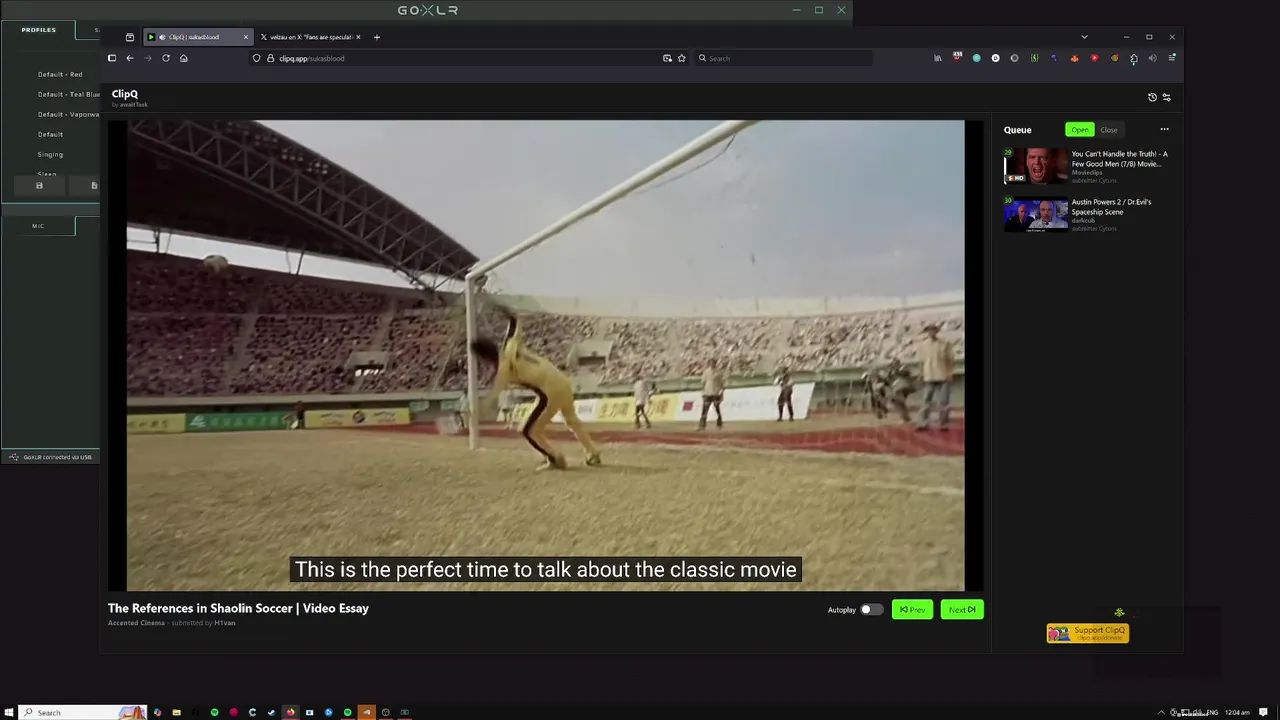Open the browser library icon
The width and height of the screenshot is (1280, 720).
(x=938, y=58)
